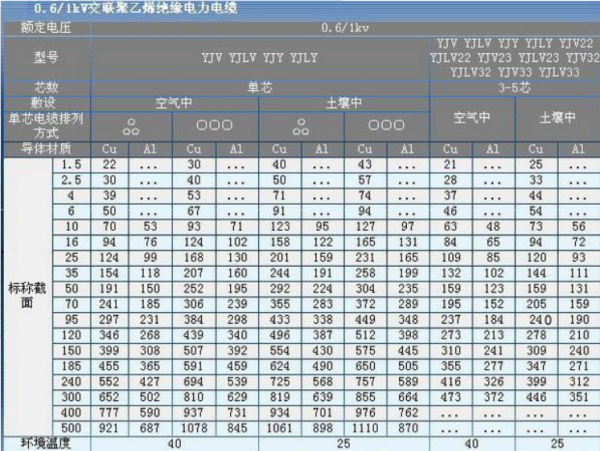Click the 500 cross-section row label
This screenshot has height=451, width=600.
[x=72, y=428]
